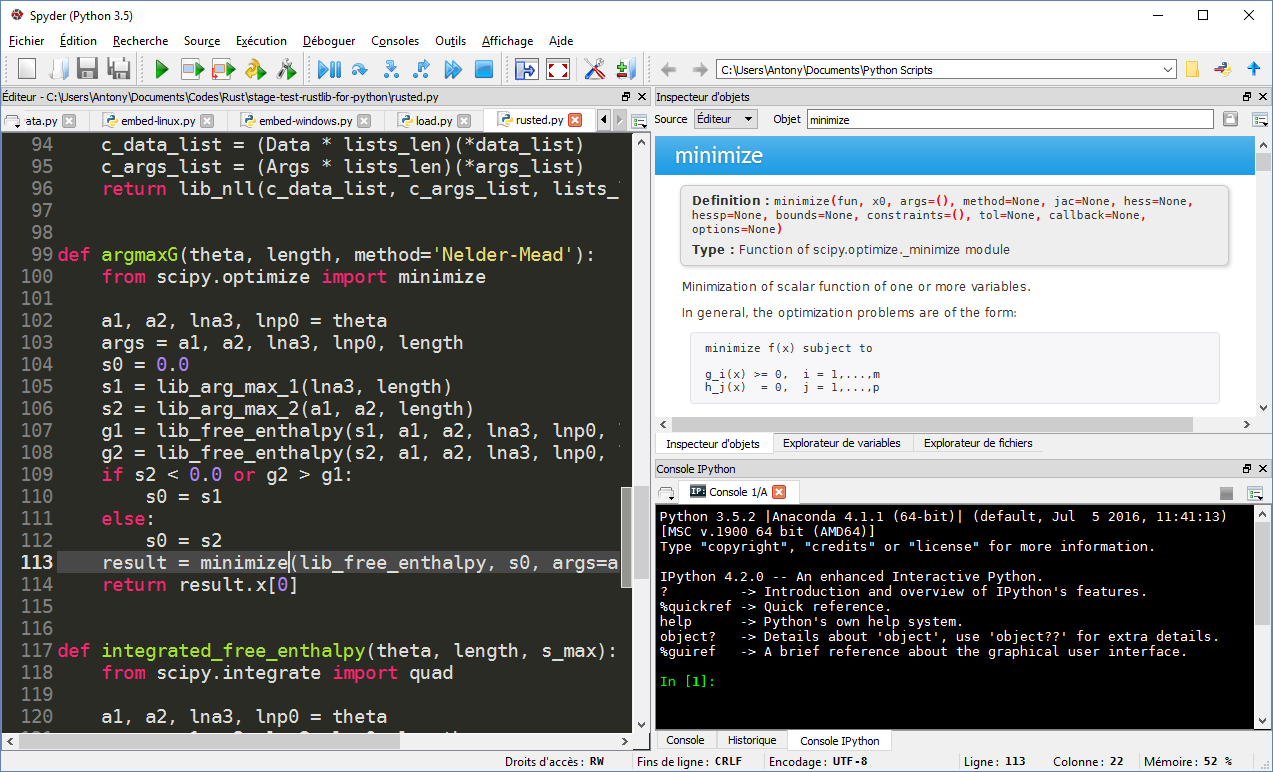Set working directory to current Python path
The width and height of the screenshot is (1273, 772).
point(1221,69)
